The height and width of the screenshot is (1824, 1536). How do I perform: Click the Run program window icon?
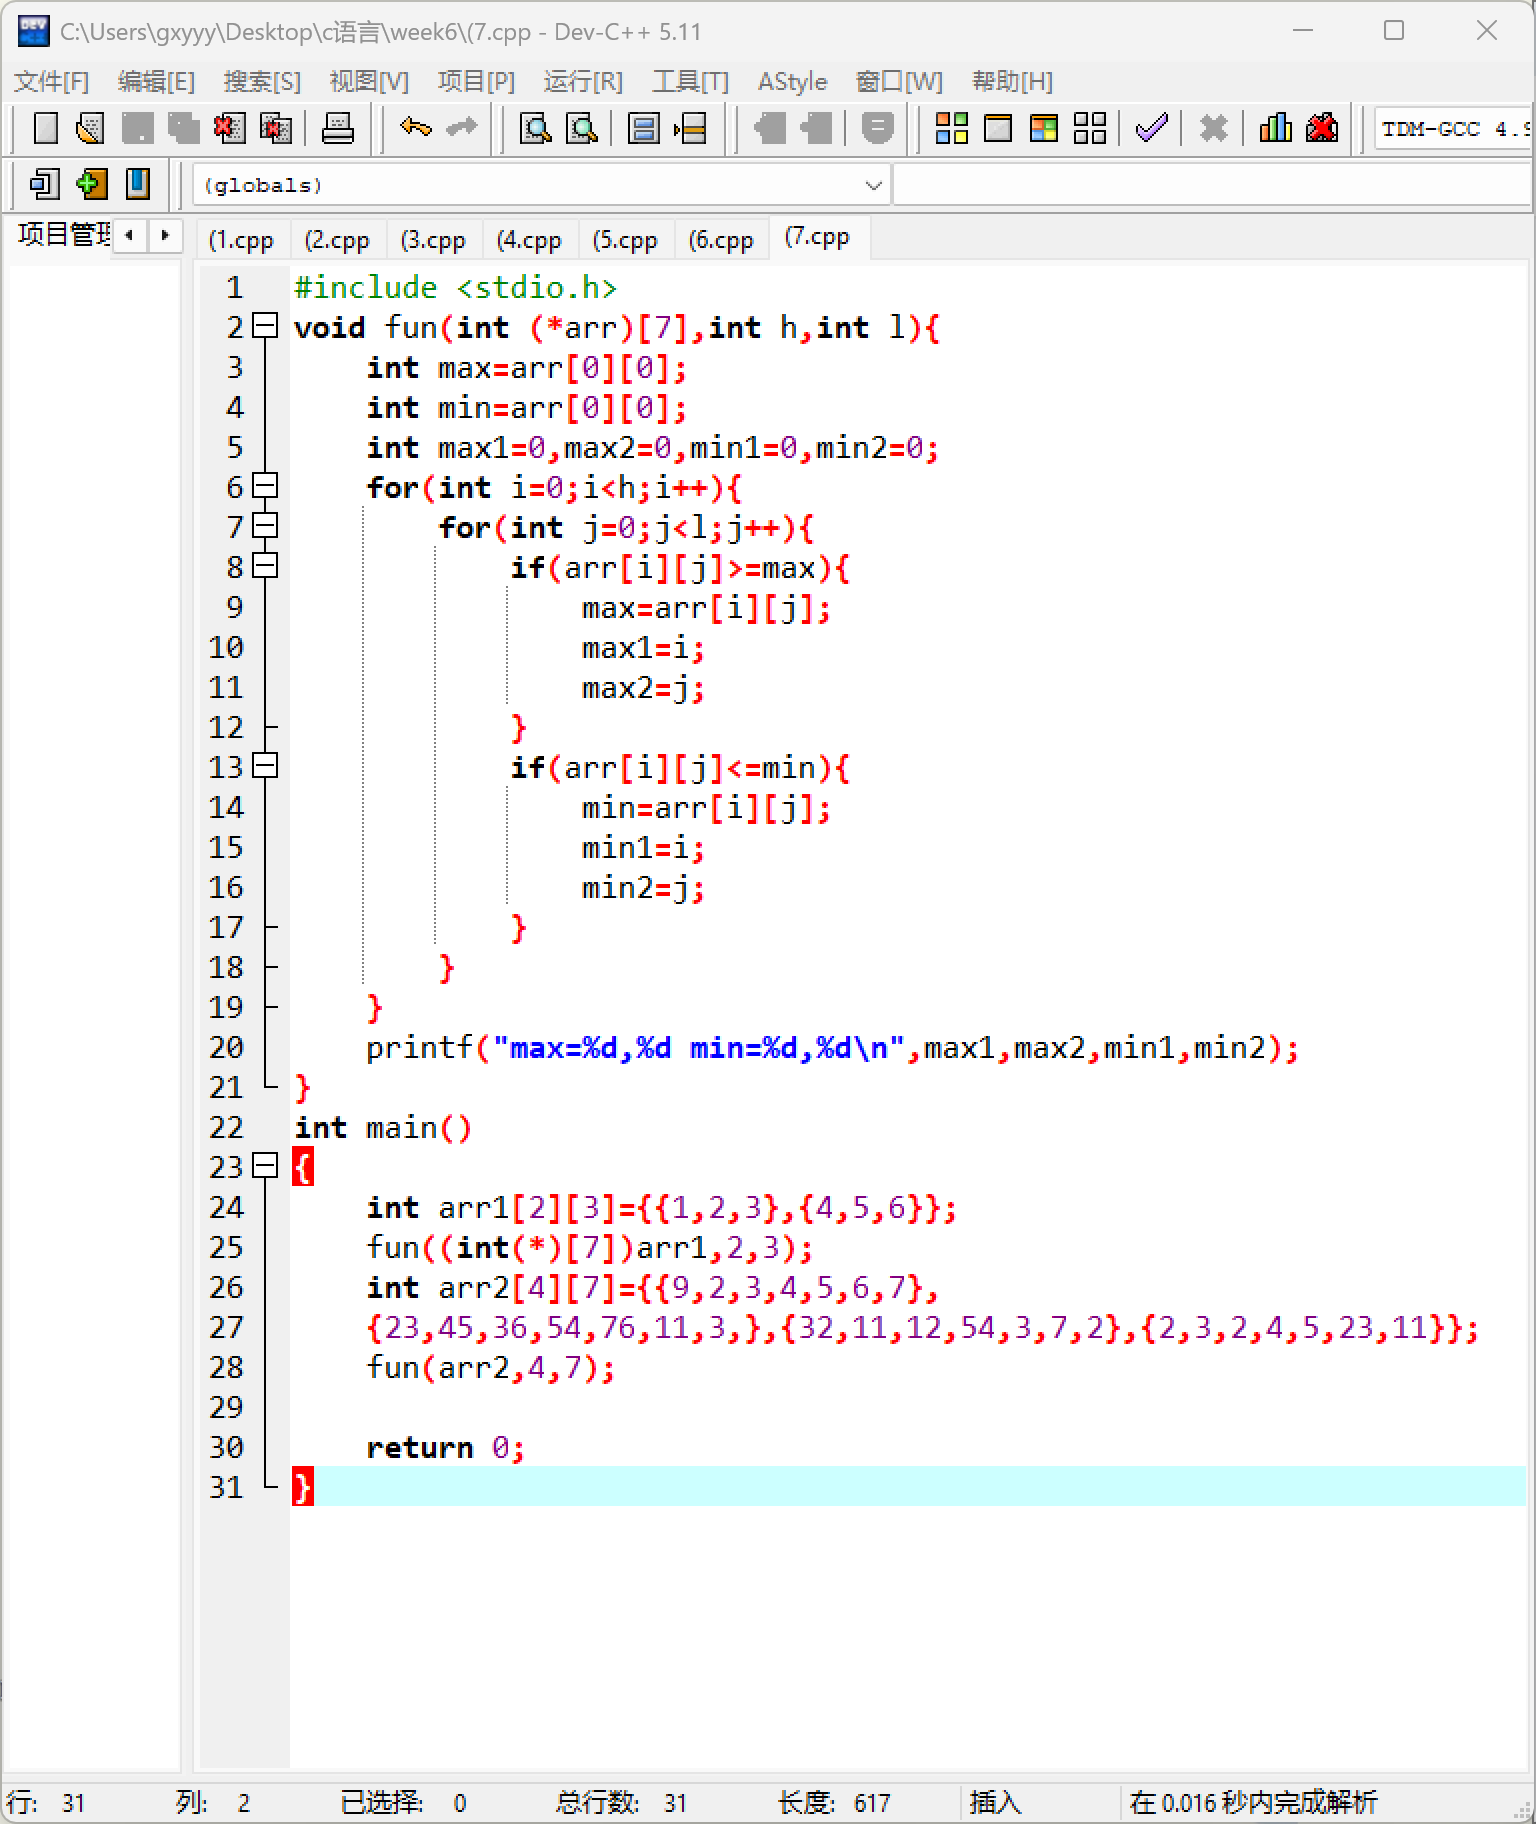[997, 128]
